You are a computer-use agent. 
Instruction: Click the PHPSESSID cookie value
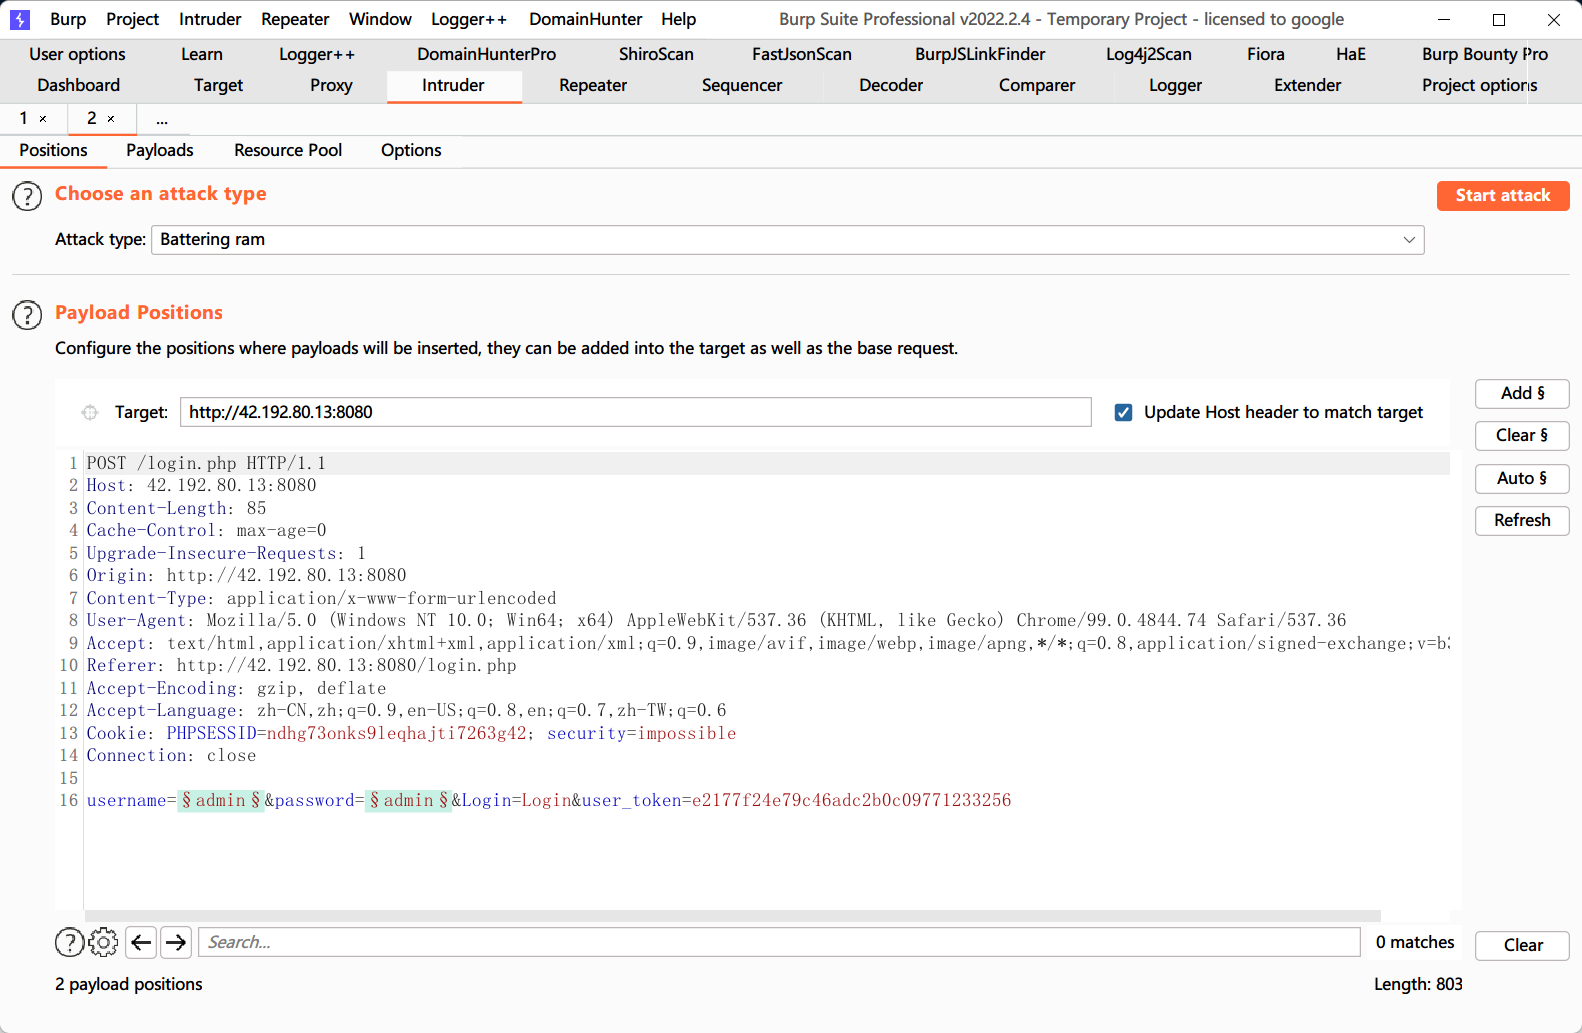coord(396,733)
